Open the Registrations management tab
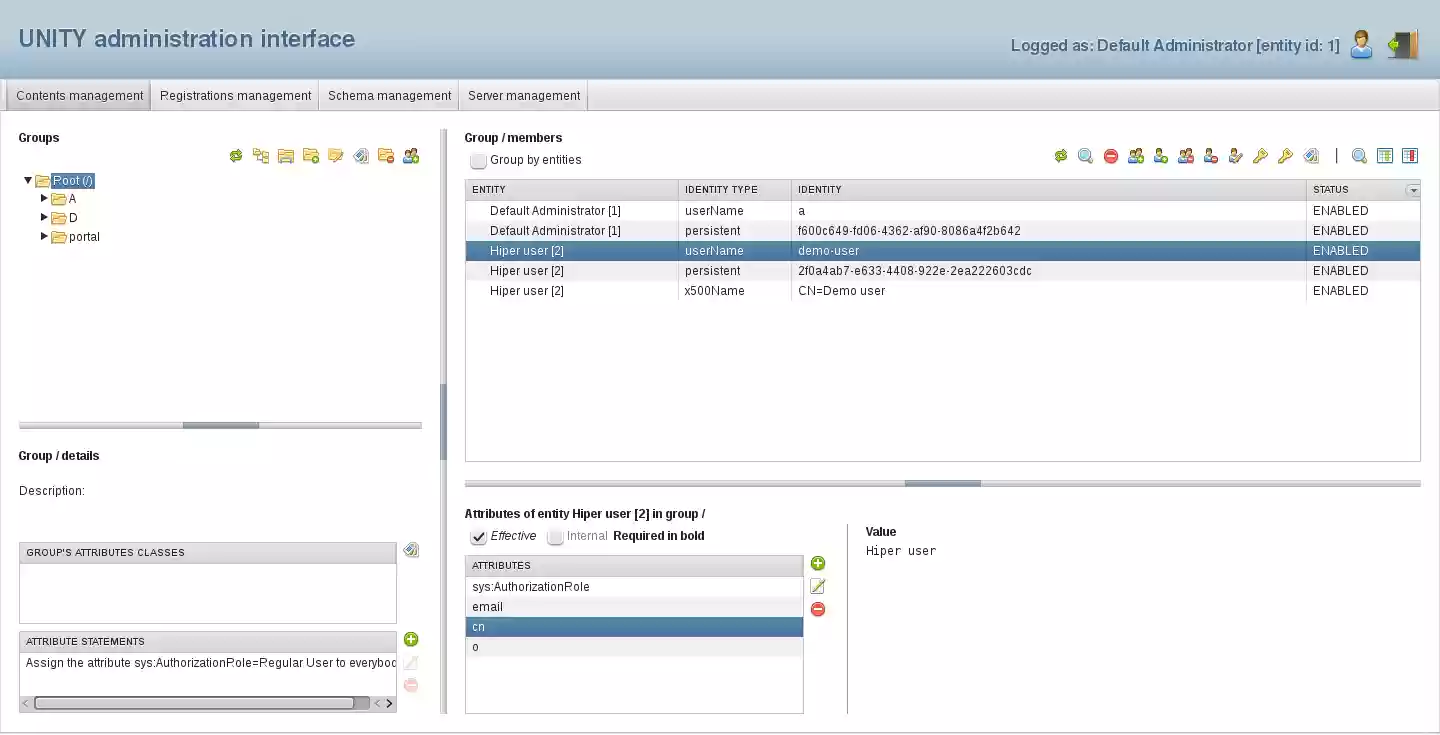1440x735 pixels. point(235,95)
